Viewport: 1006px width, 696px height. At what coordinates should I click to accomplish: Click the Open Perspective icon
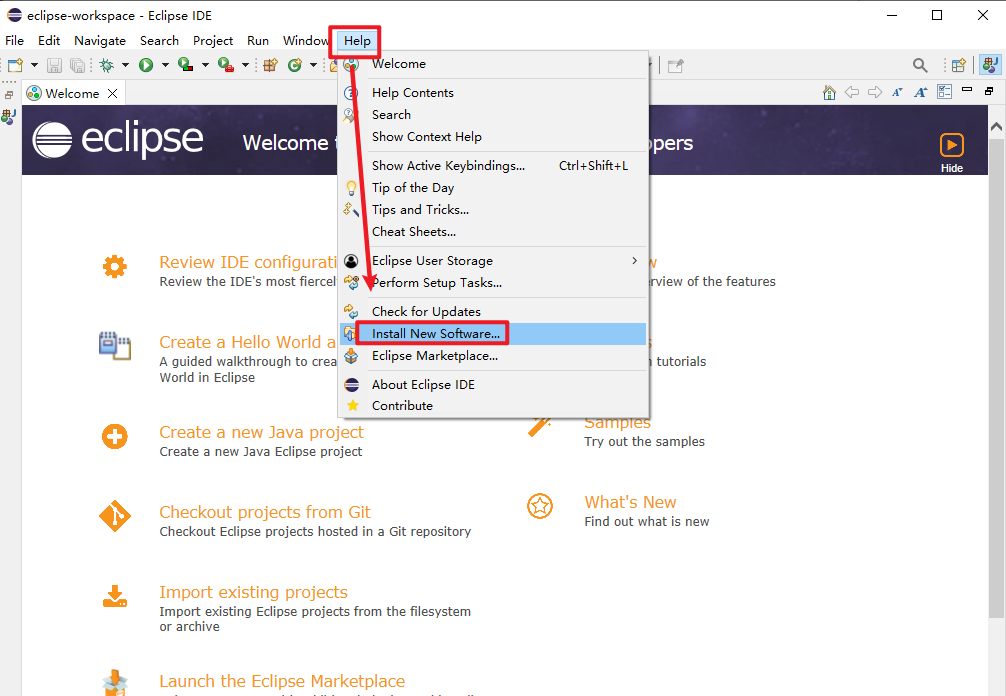tap(958, 65)
